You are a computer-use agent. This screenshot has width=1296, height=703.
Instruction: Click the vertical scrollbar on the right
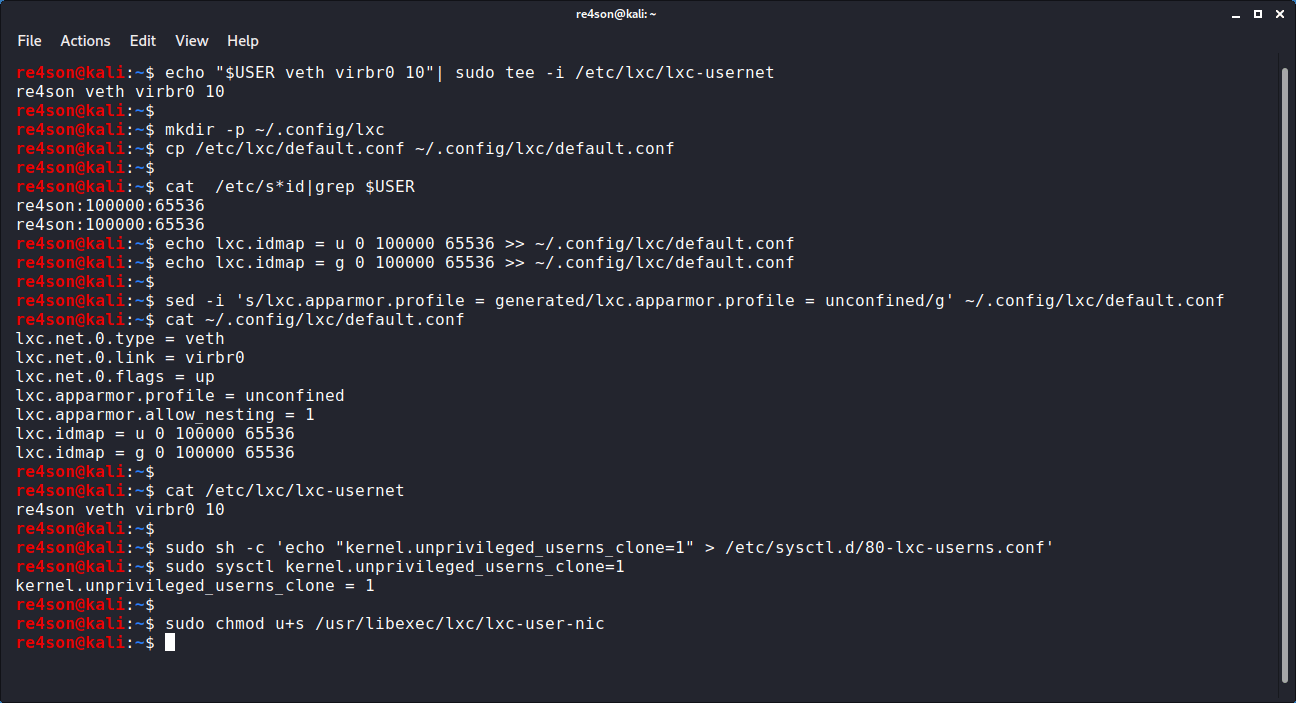1285,370
